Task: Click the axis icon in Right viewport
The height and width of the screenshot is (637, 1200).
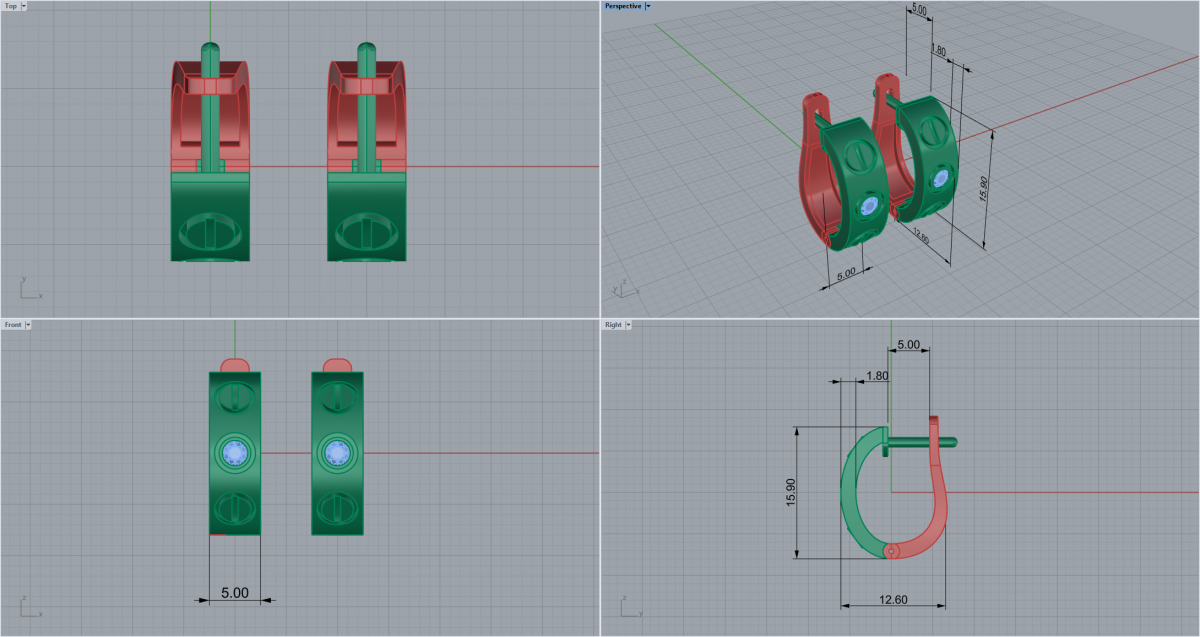Action: pyautogui.click(x=629, y=607)
